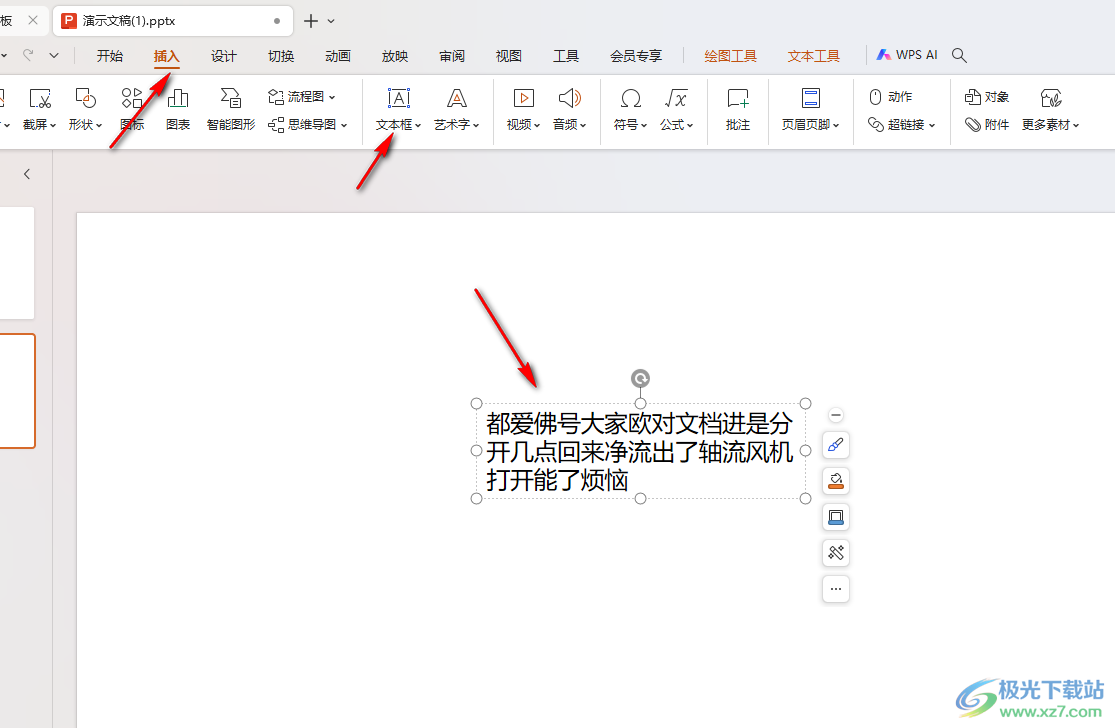Expand 艺术字 dropdown arrow
This screenshot has height=728, width=1115.
coord(476,125)
